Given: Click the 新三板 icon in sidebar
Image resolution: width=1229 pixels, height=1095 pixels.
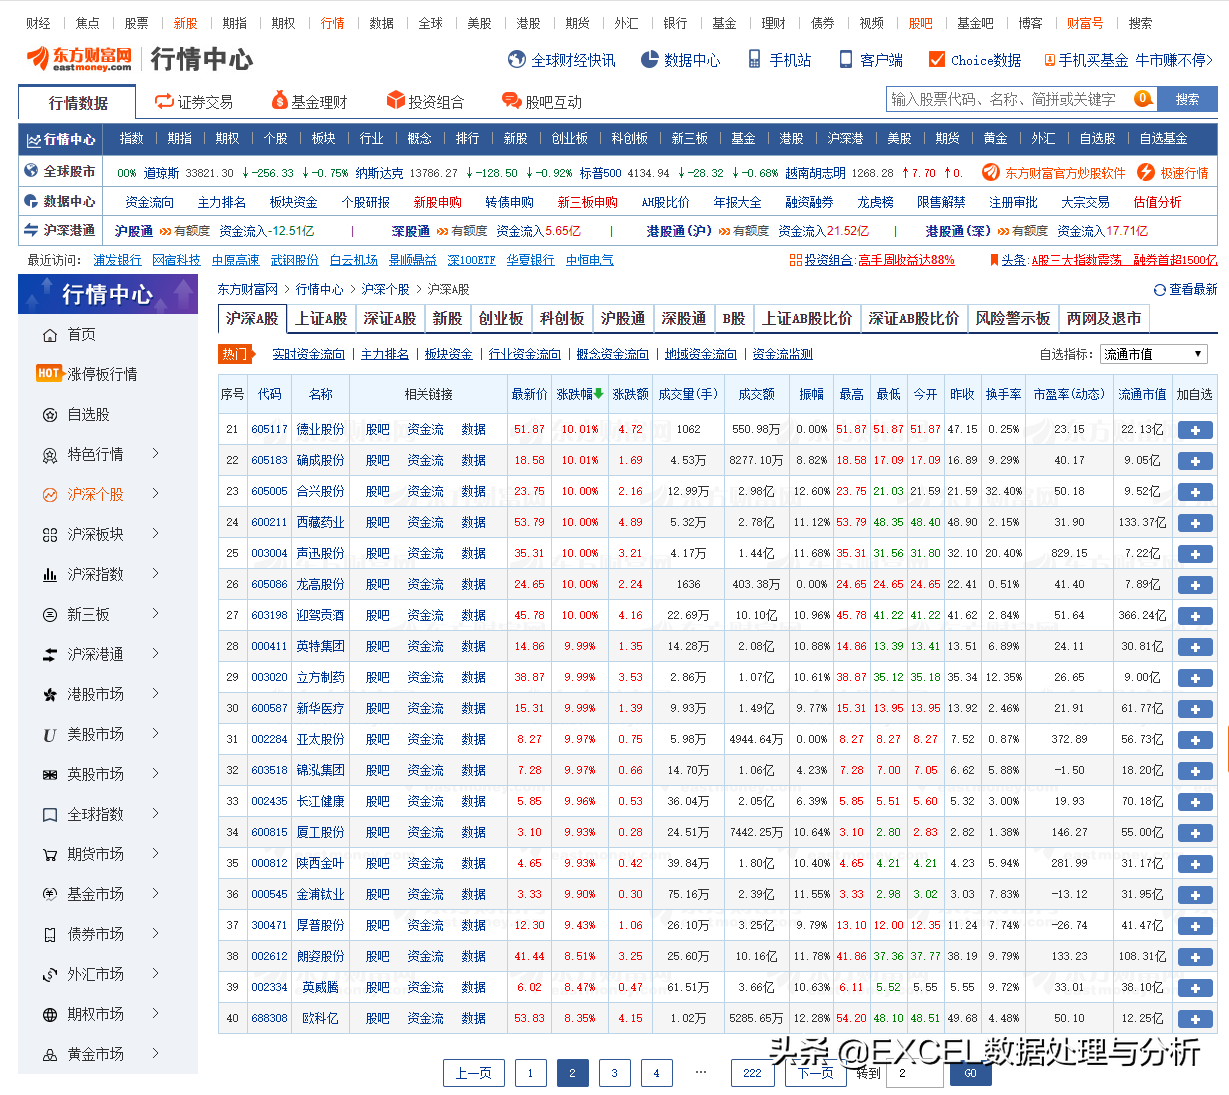Looking at the screenshot, I should pyautogui.click(x=50, y=615).
